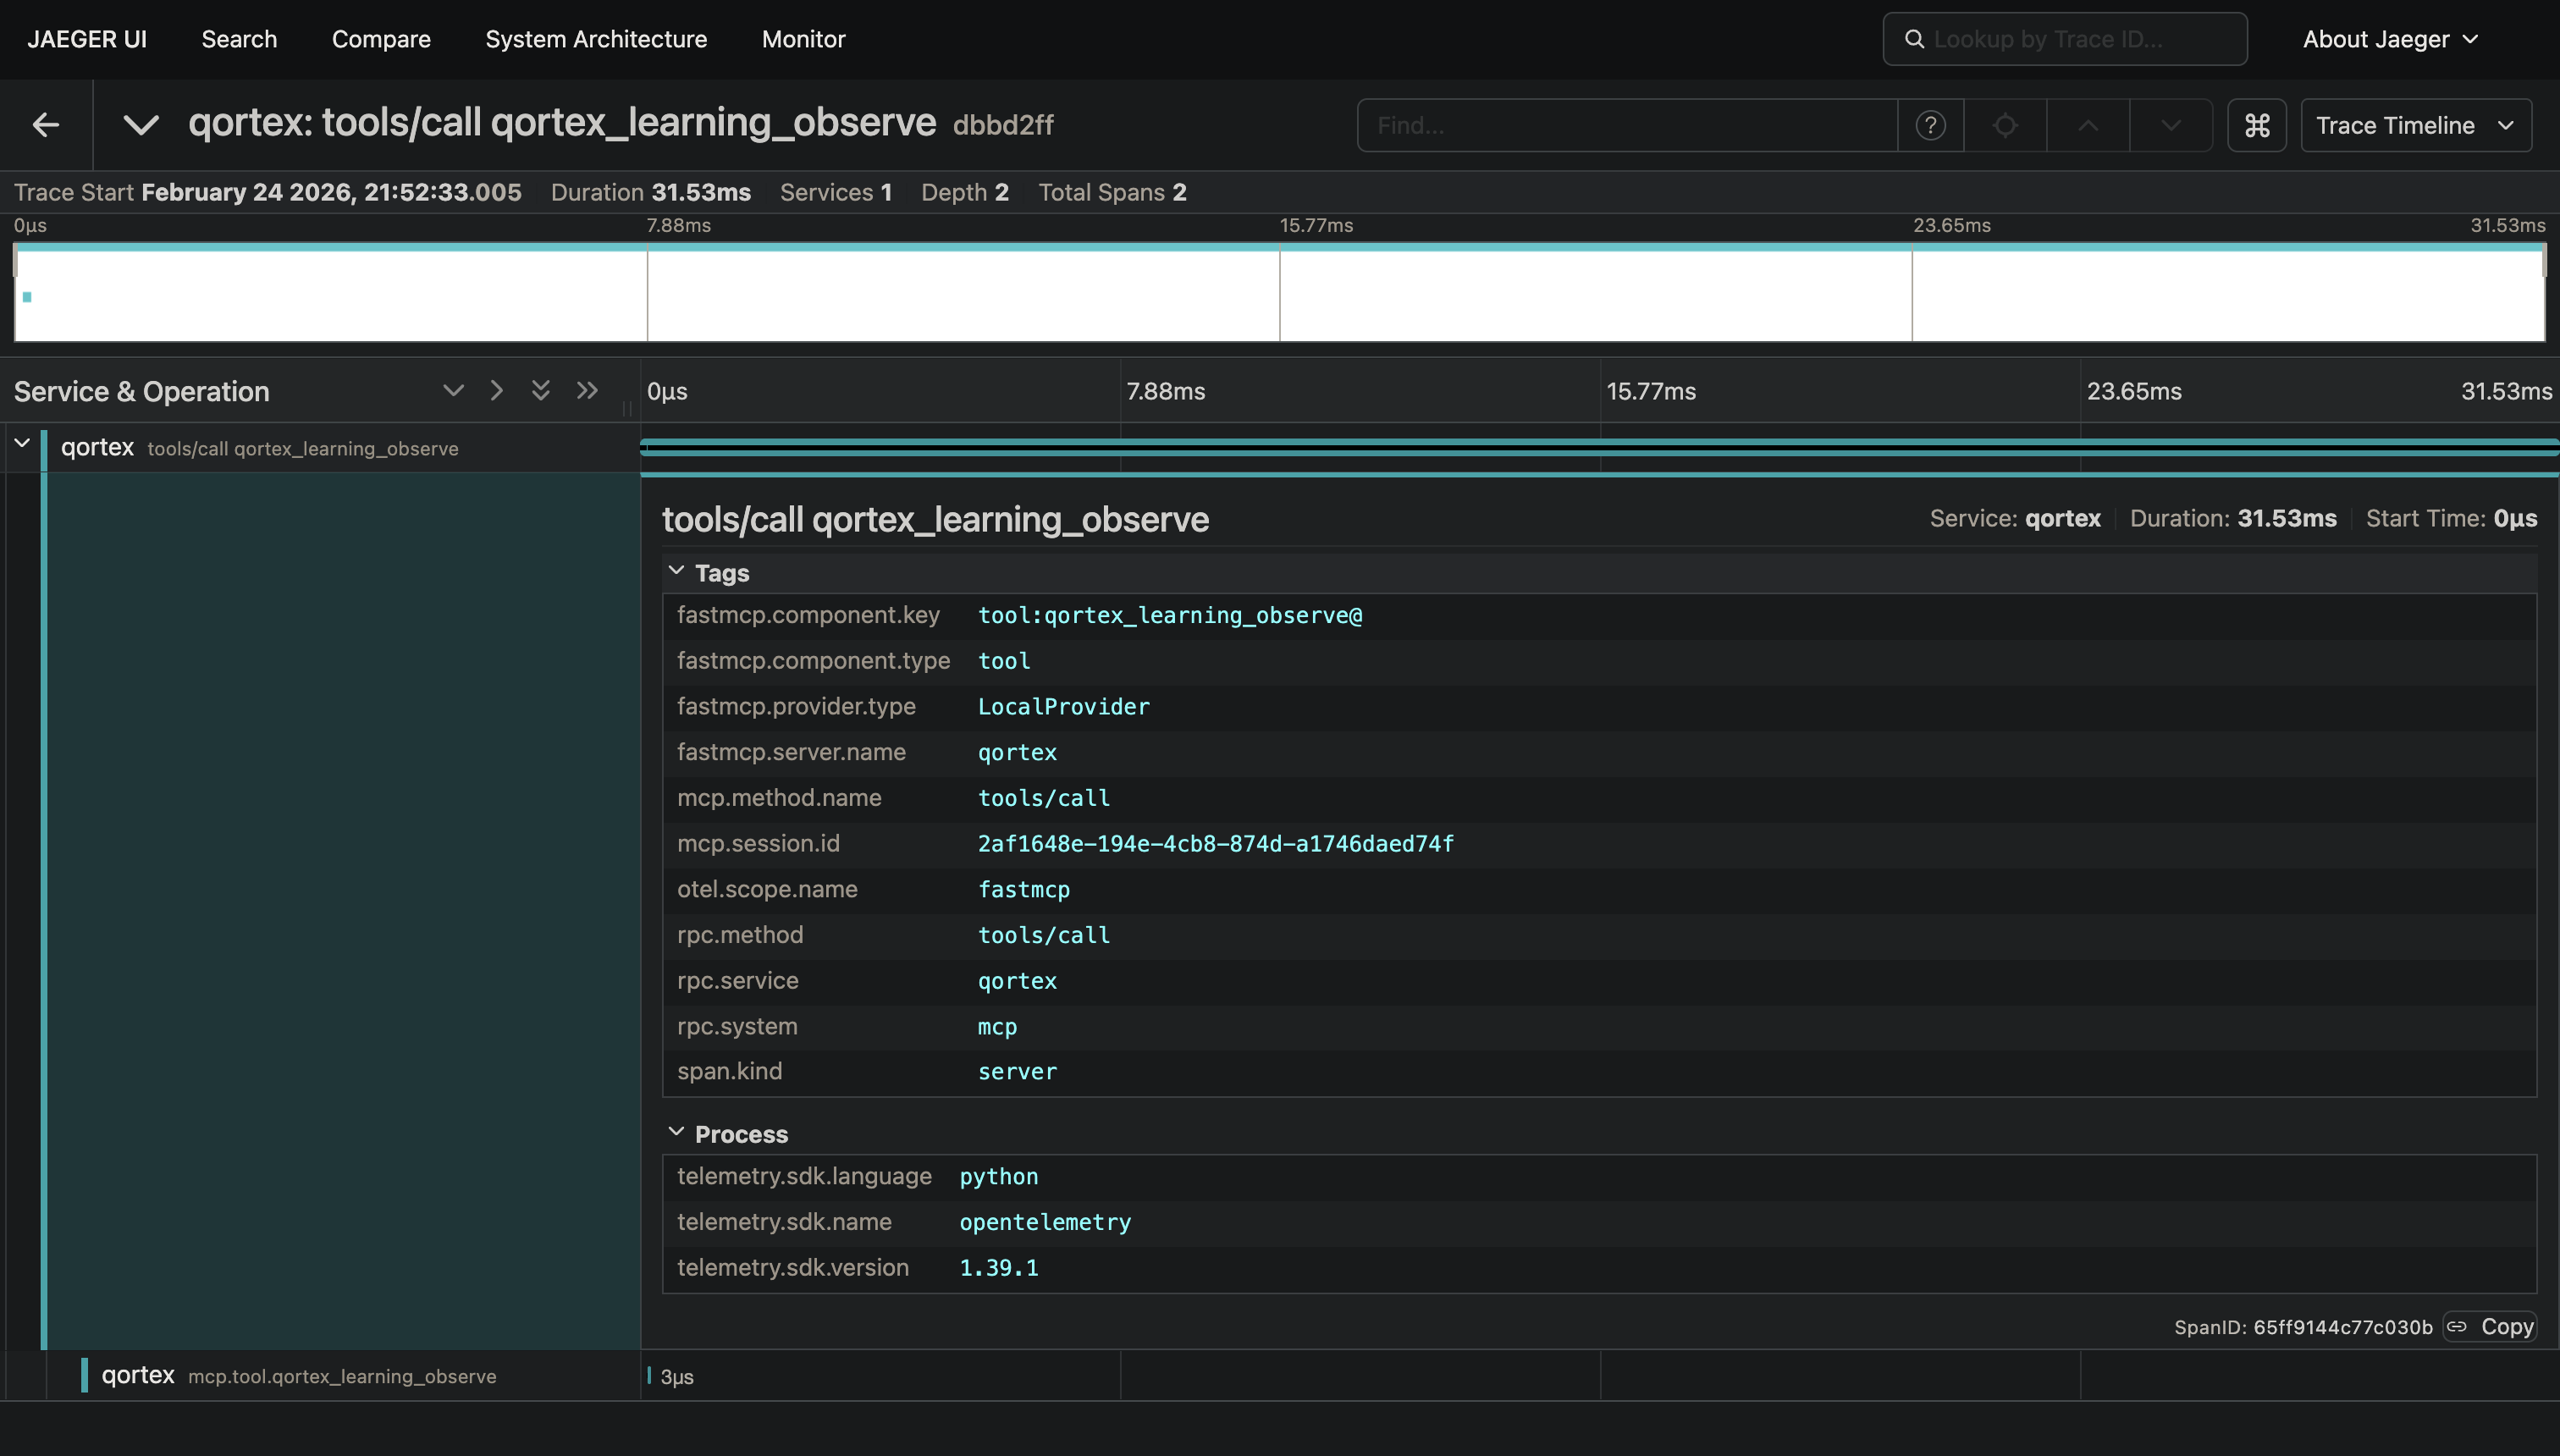Click telemetry.sdk.name opentelemetry row
The height and width of the screenshot is (1456, 2560).
click(1599, 1222)
